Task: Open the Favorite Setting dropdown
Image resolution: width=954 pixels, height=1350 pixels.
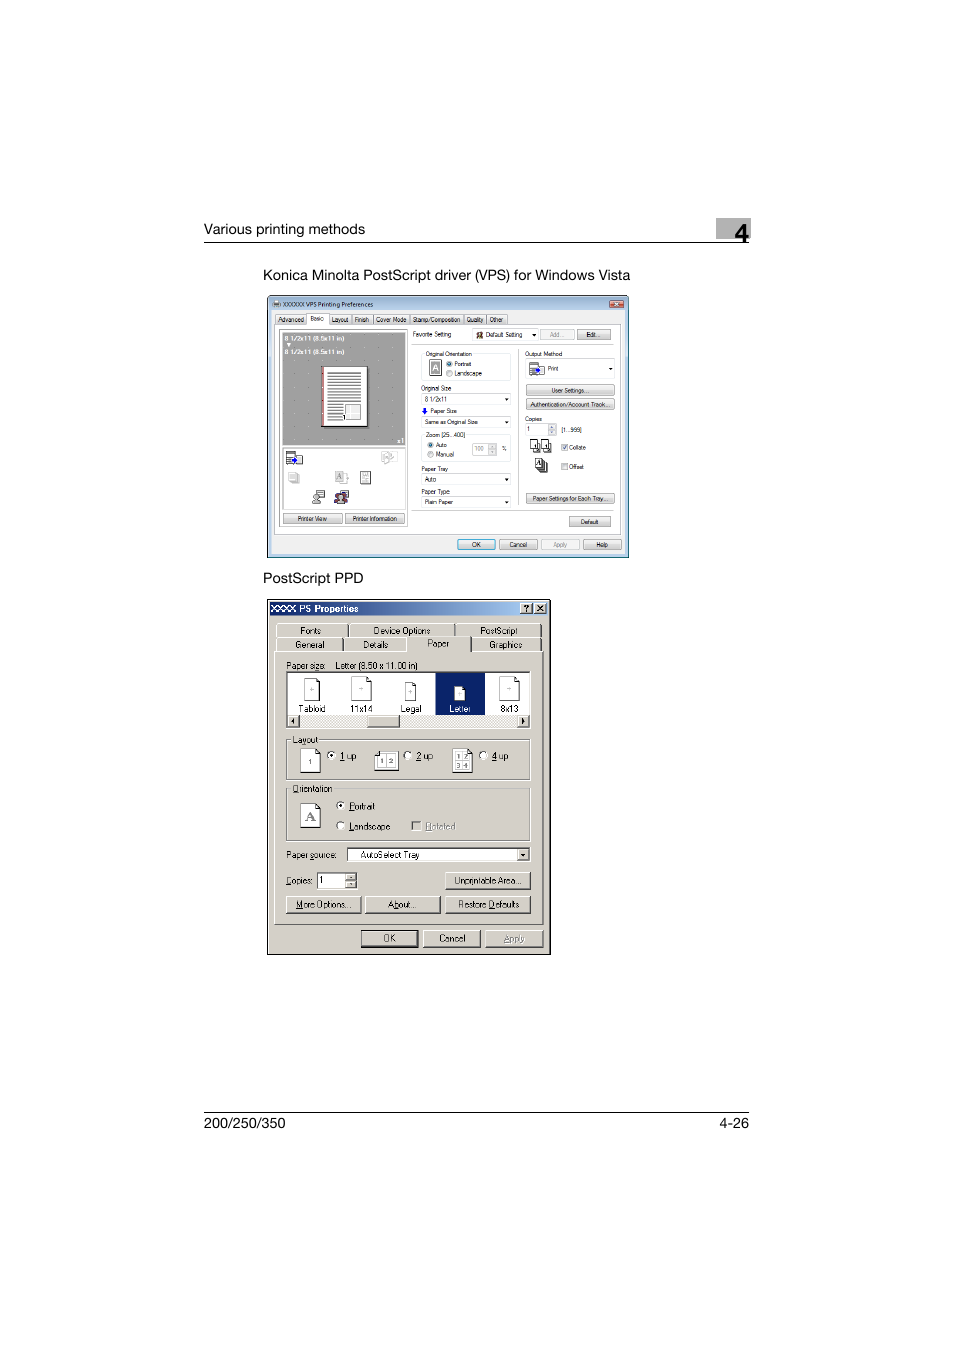Action: [x=506, y=335]
